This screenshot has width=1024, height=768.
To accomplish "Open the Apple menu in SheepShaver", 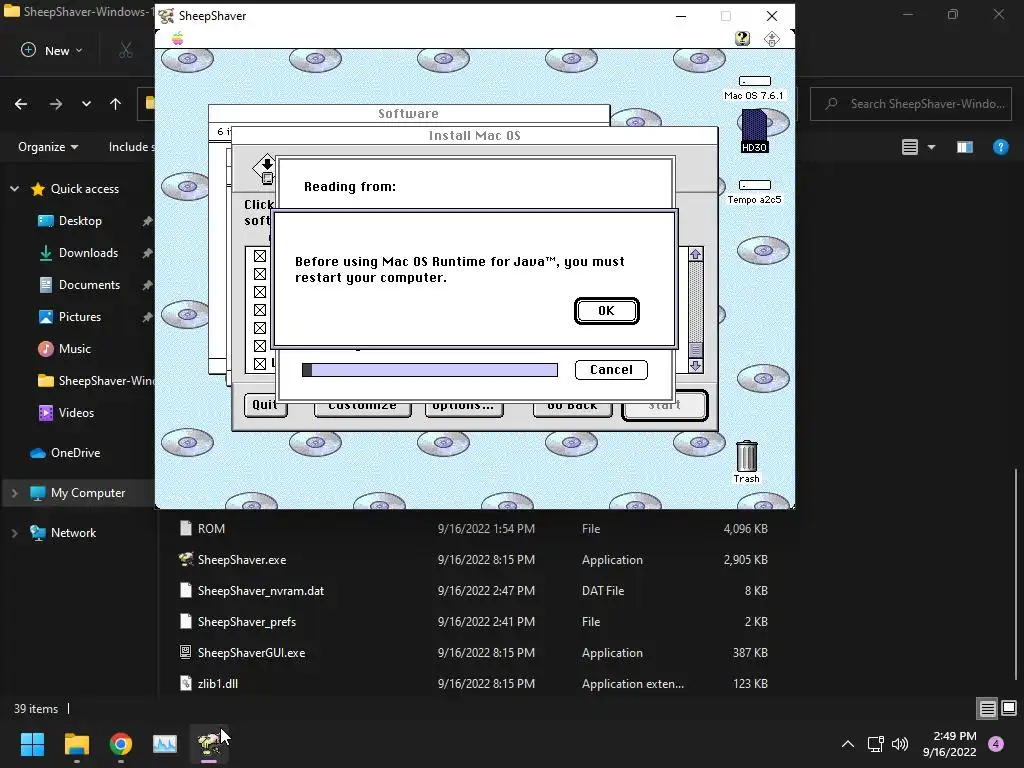I will [x=178, y=39].
